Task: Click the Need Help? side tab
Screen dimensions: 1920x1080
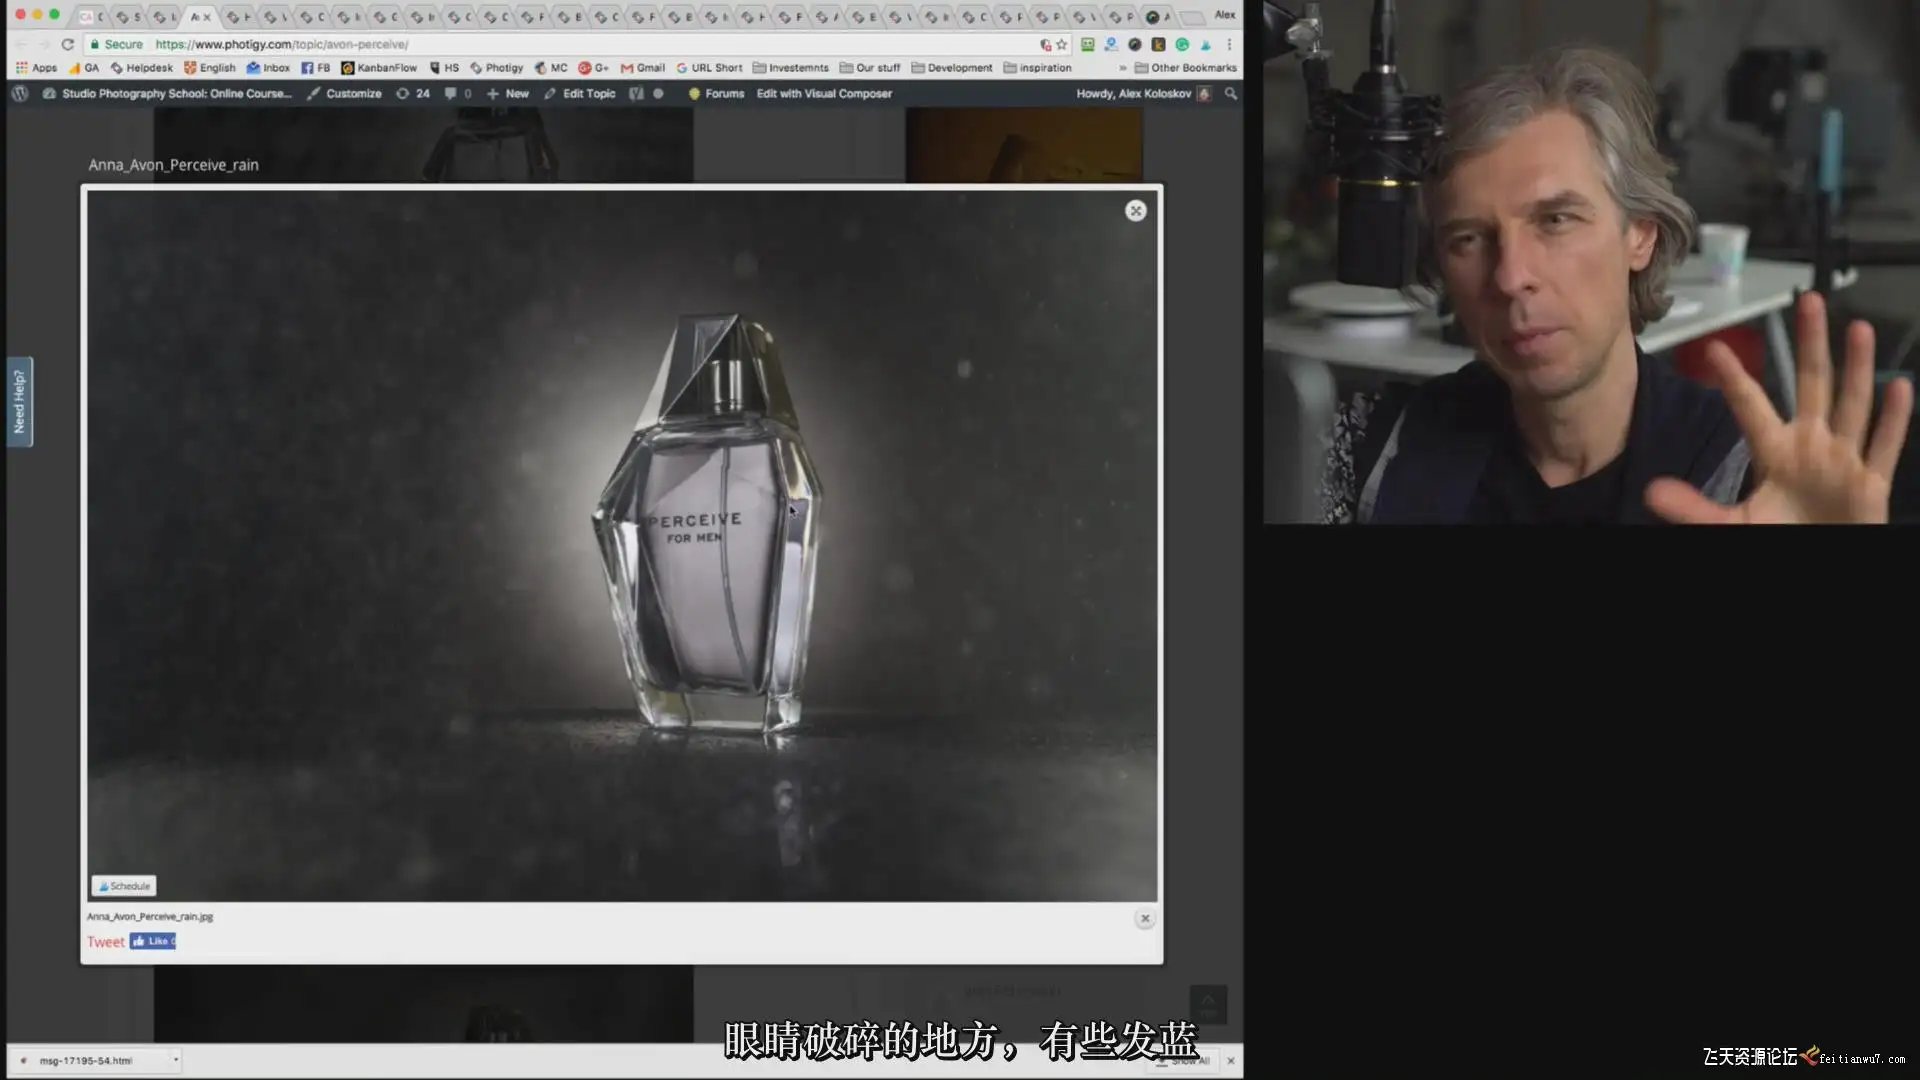Action: click(19, 401)
